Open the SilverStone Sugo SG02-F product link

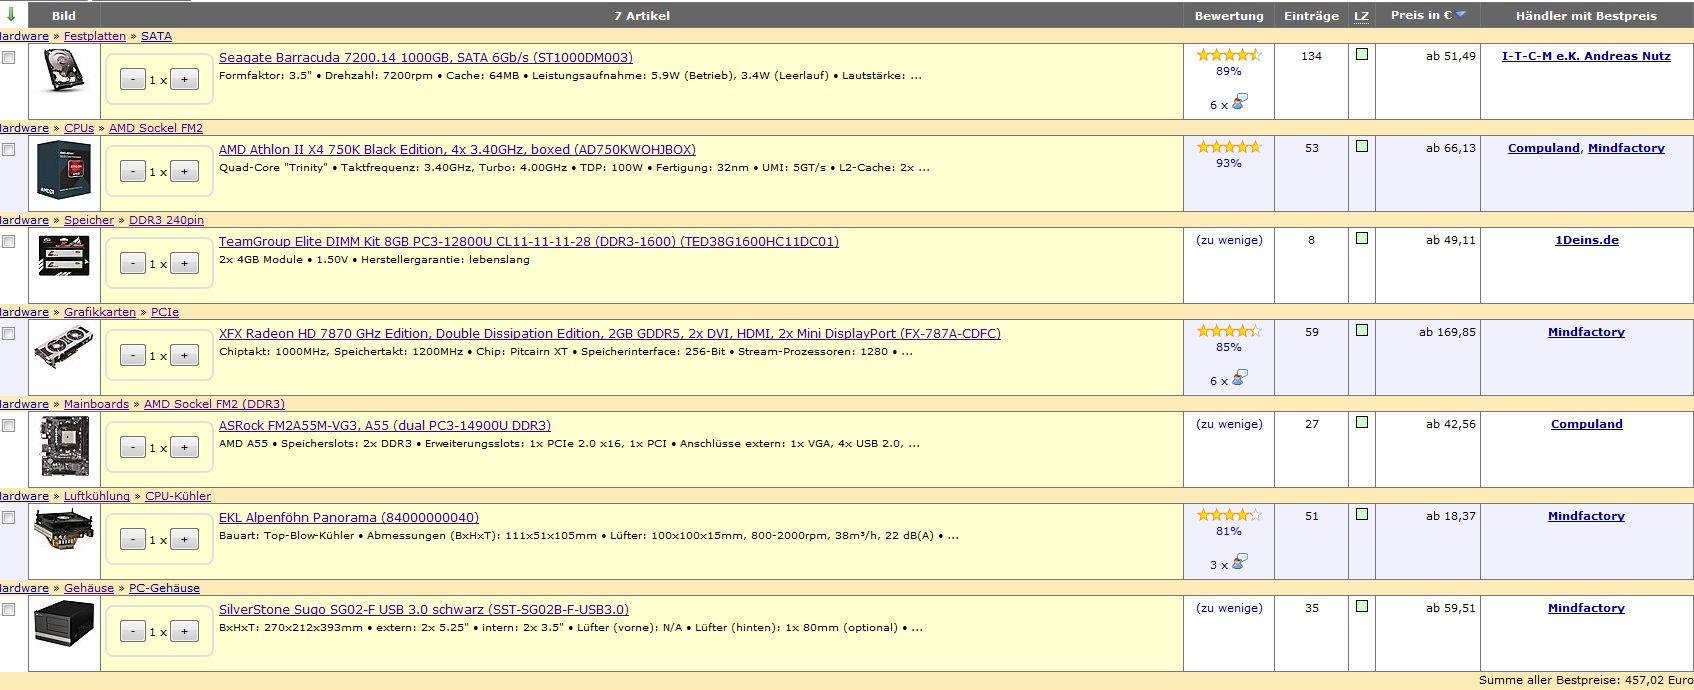(424, 610)
